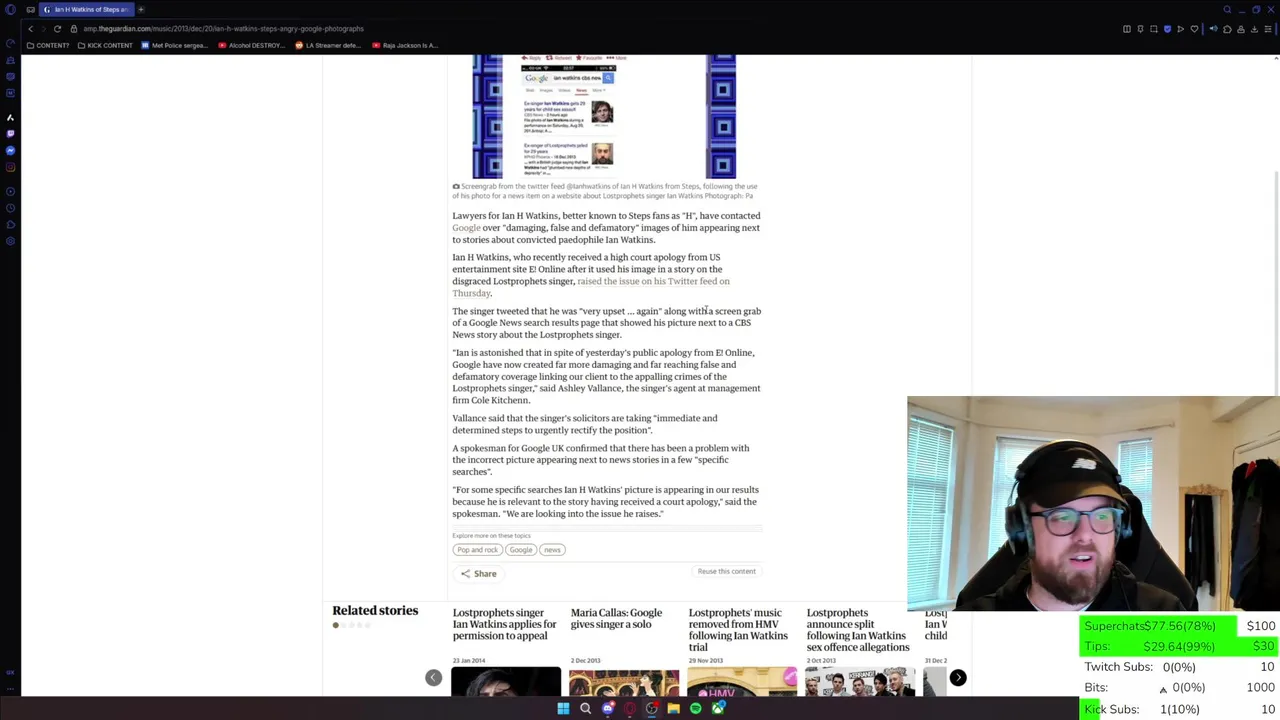This screenshot has height=720, width=1280.
Task: Open the downloads arrow icon
Action: [x=1254, y=29]
